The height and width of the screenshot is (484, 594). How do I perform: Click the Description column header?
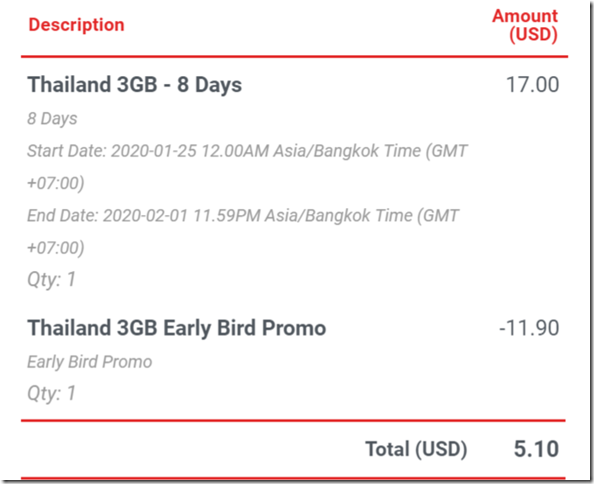point(77,25)
